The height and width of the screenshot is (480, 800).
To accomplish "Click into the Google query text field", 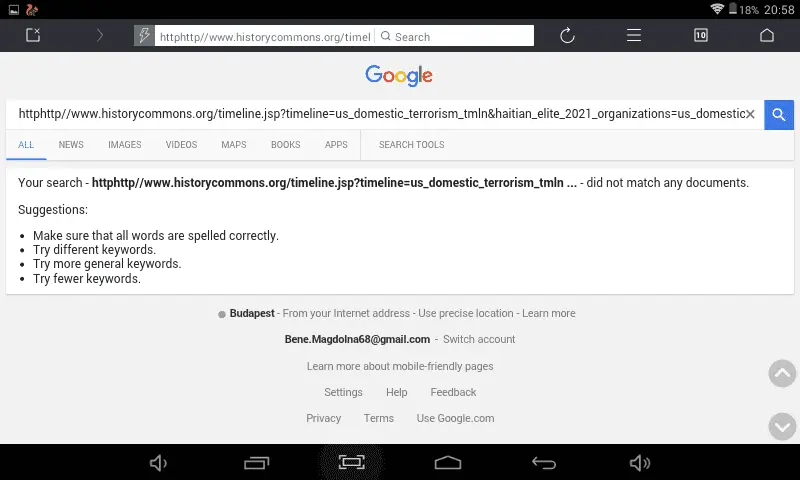I will 381,114.
